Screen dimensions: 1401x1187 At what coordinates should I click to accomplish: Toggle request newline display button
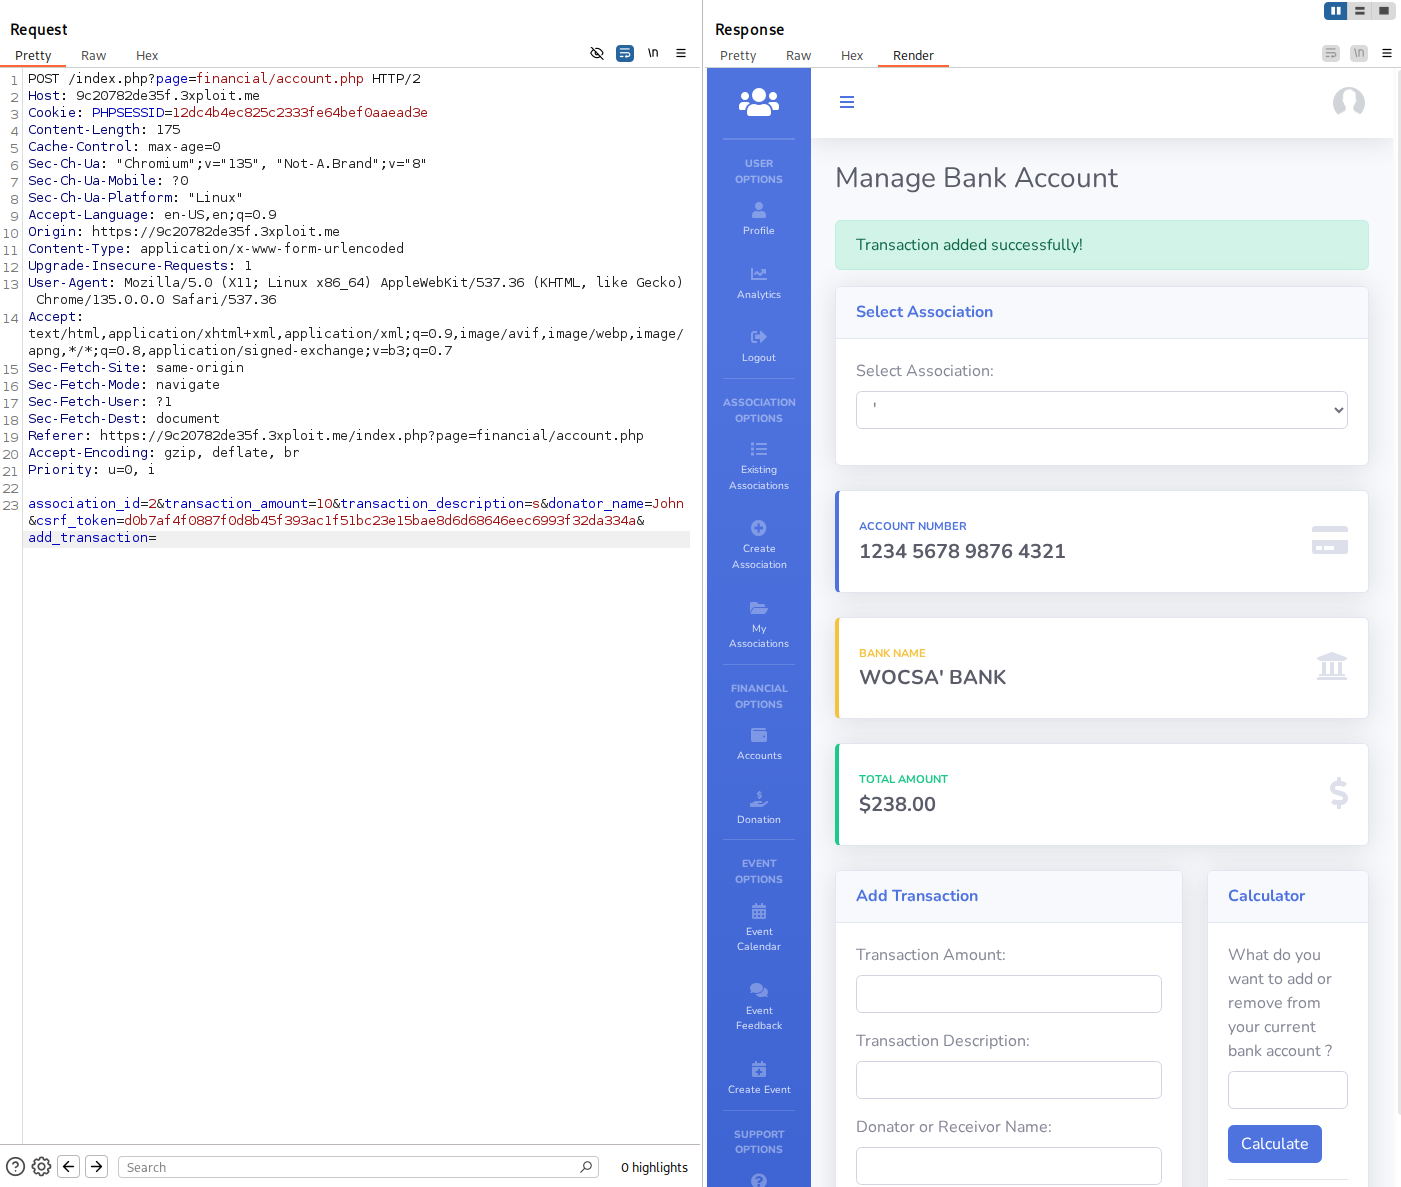tap(653, 53)
